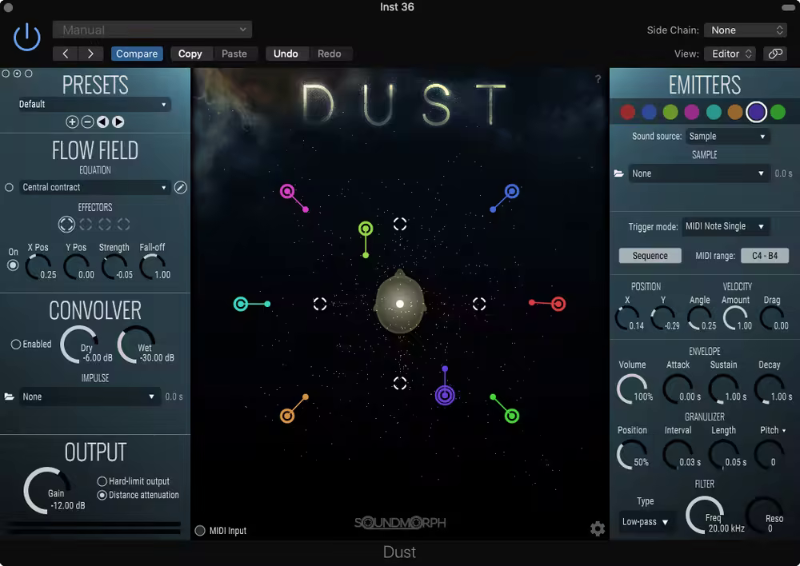Viewport: 800px width, 566px height.
Task: Click the remove preset minus icon
Action: click(x=87, y=122)
